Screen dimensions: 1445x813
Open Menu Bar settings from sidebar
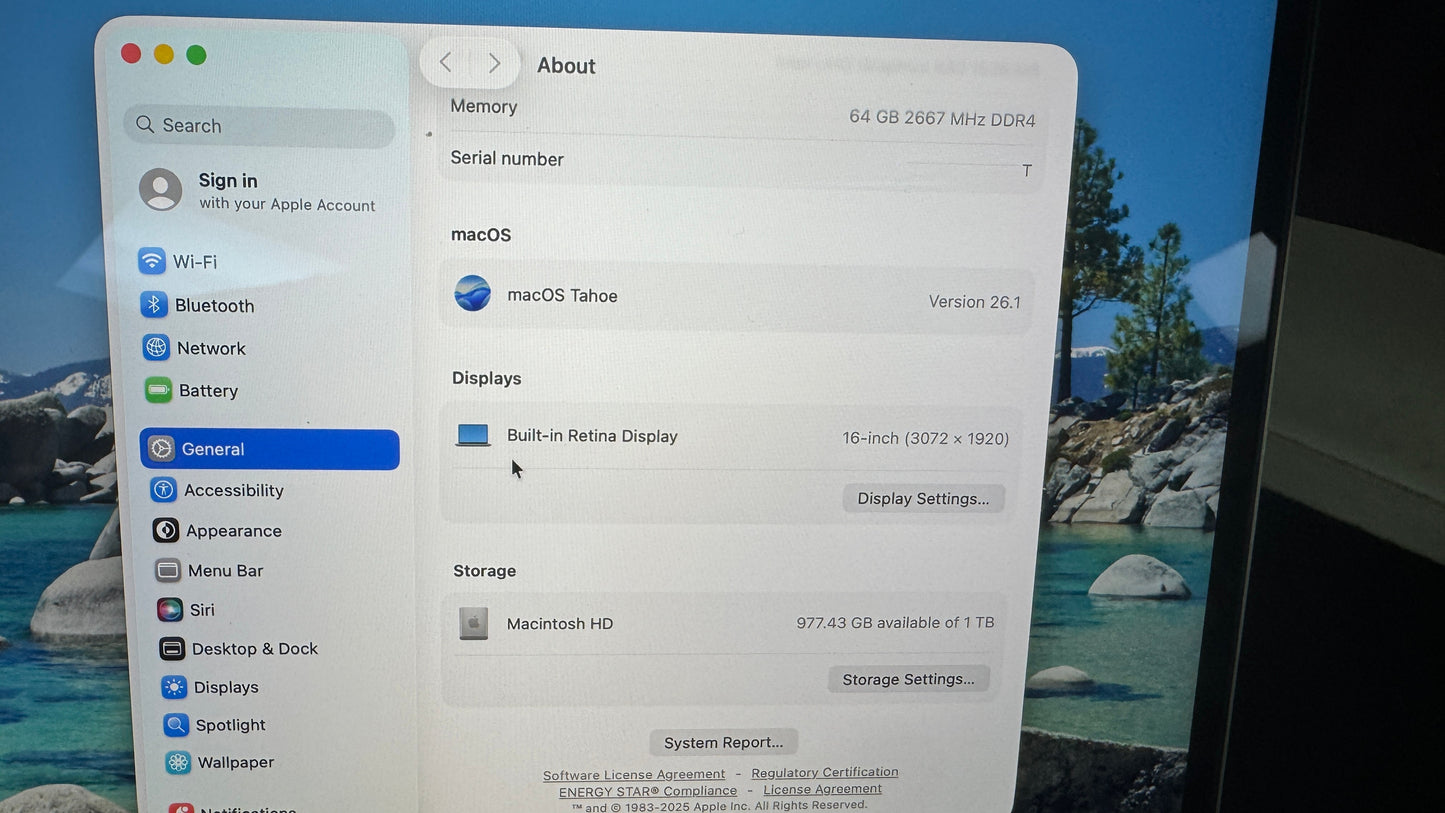(167, 570)
